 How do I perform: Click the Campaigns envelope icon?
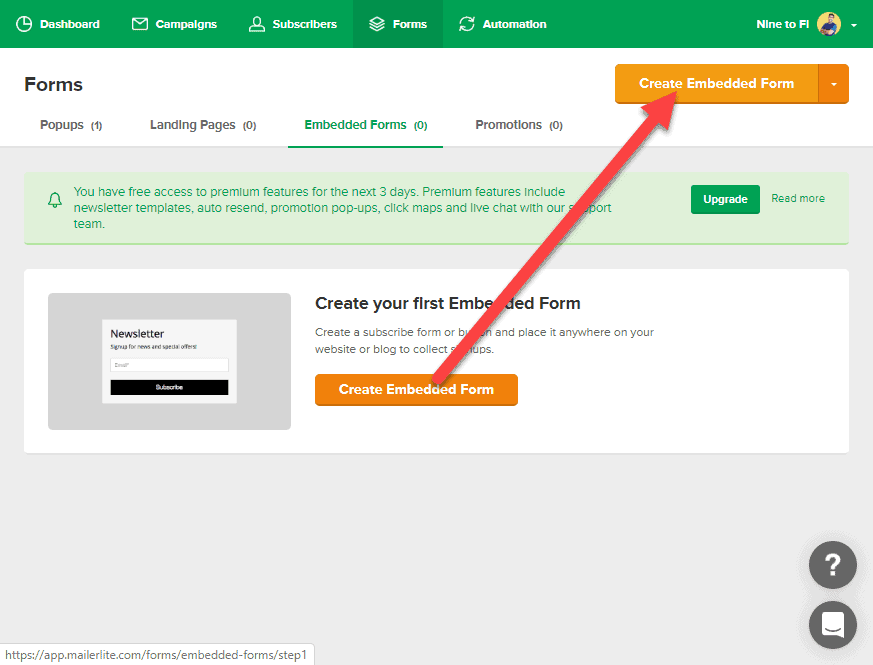[x=138, y=23]
